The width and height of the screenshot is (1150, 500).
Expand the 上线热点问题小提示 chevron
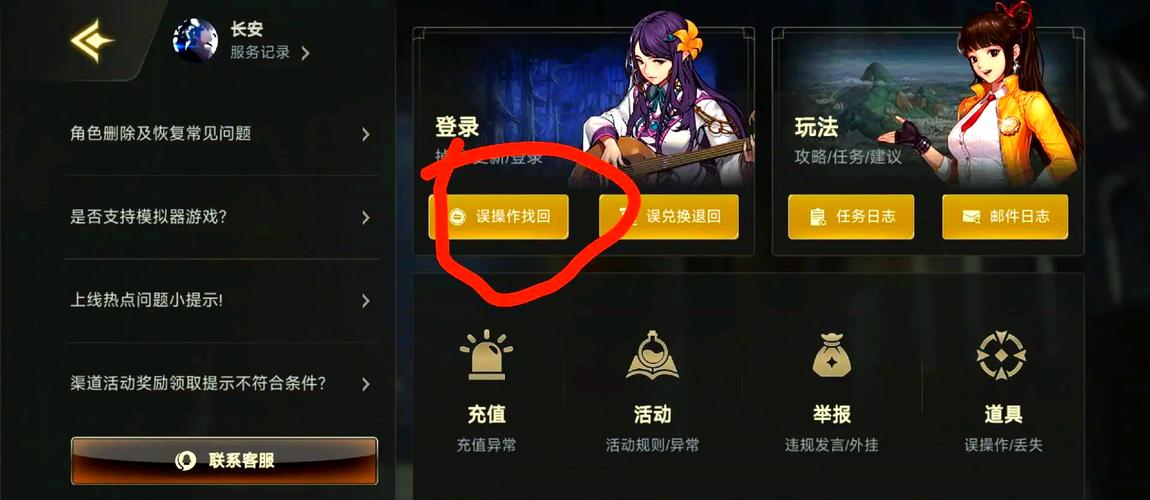[365, 301]
